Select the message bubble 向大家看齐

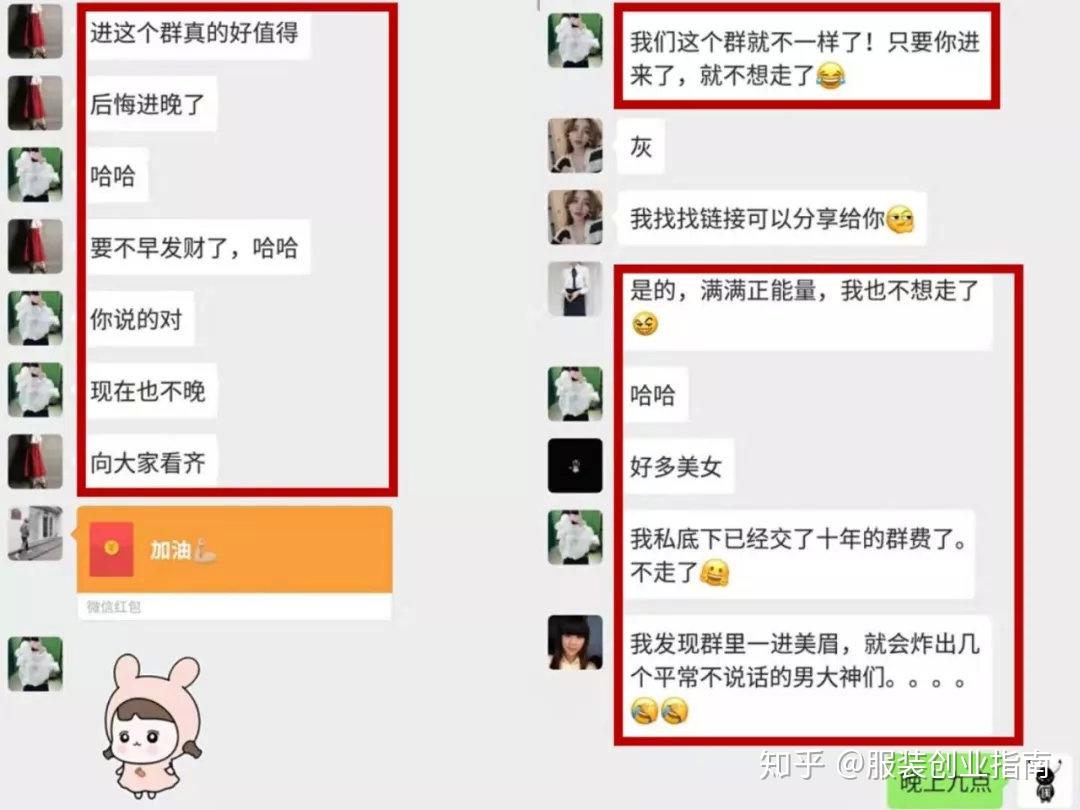click(x=151, y=462)
